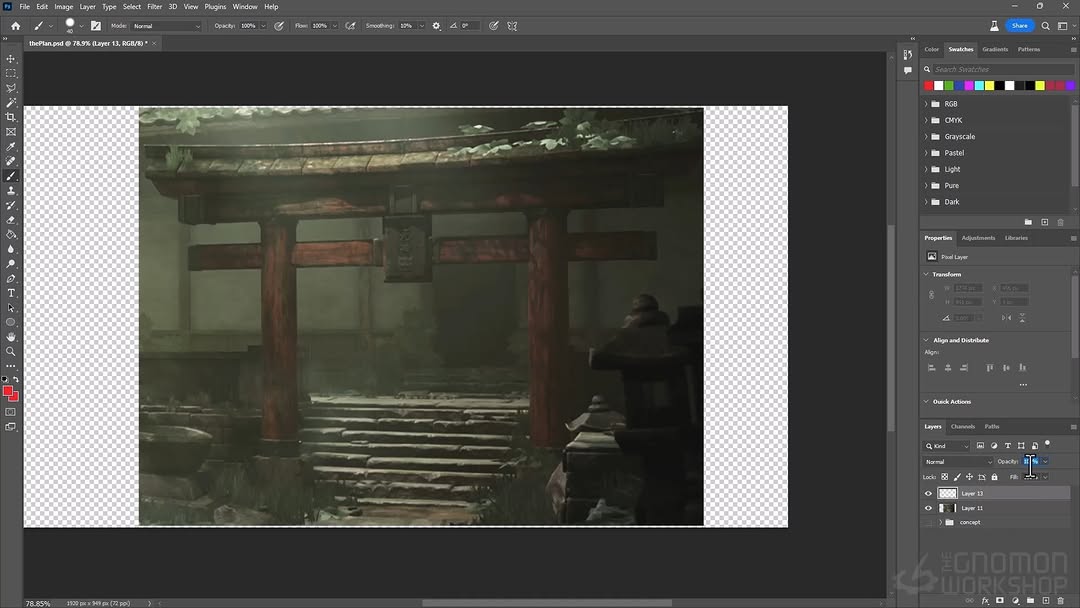Toggle lock all on the layer
Viewport: 1080px width, 608px height.
coord(994,477)
